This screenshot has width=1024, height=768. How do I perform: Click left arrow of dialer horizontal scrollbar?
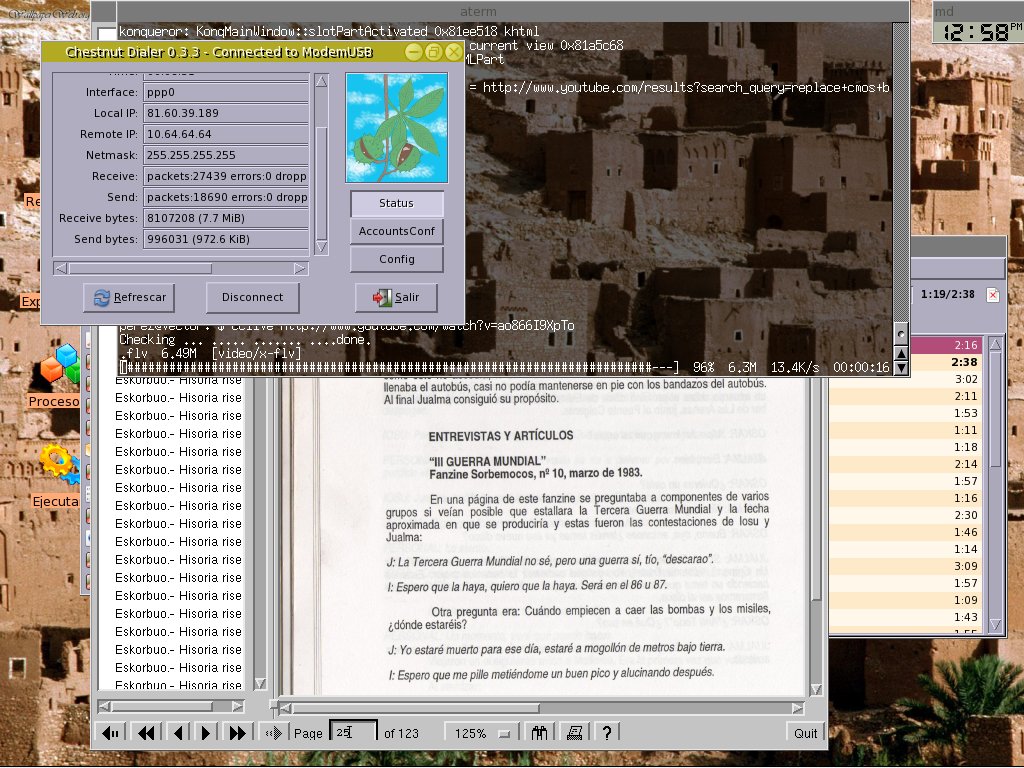(x=61, y=268)
